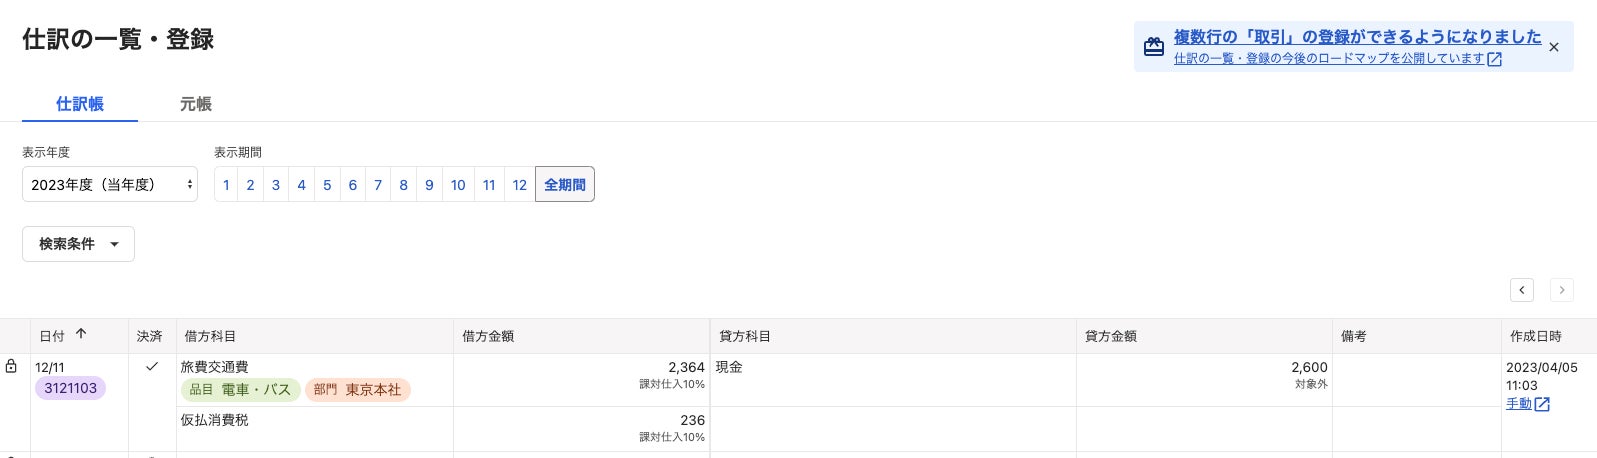Select the 仕訳帳 tab
The width and height of the screenshot is (1597, 458).
tap(80, 104)
